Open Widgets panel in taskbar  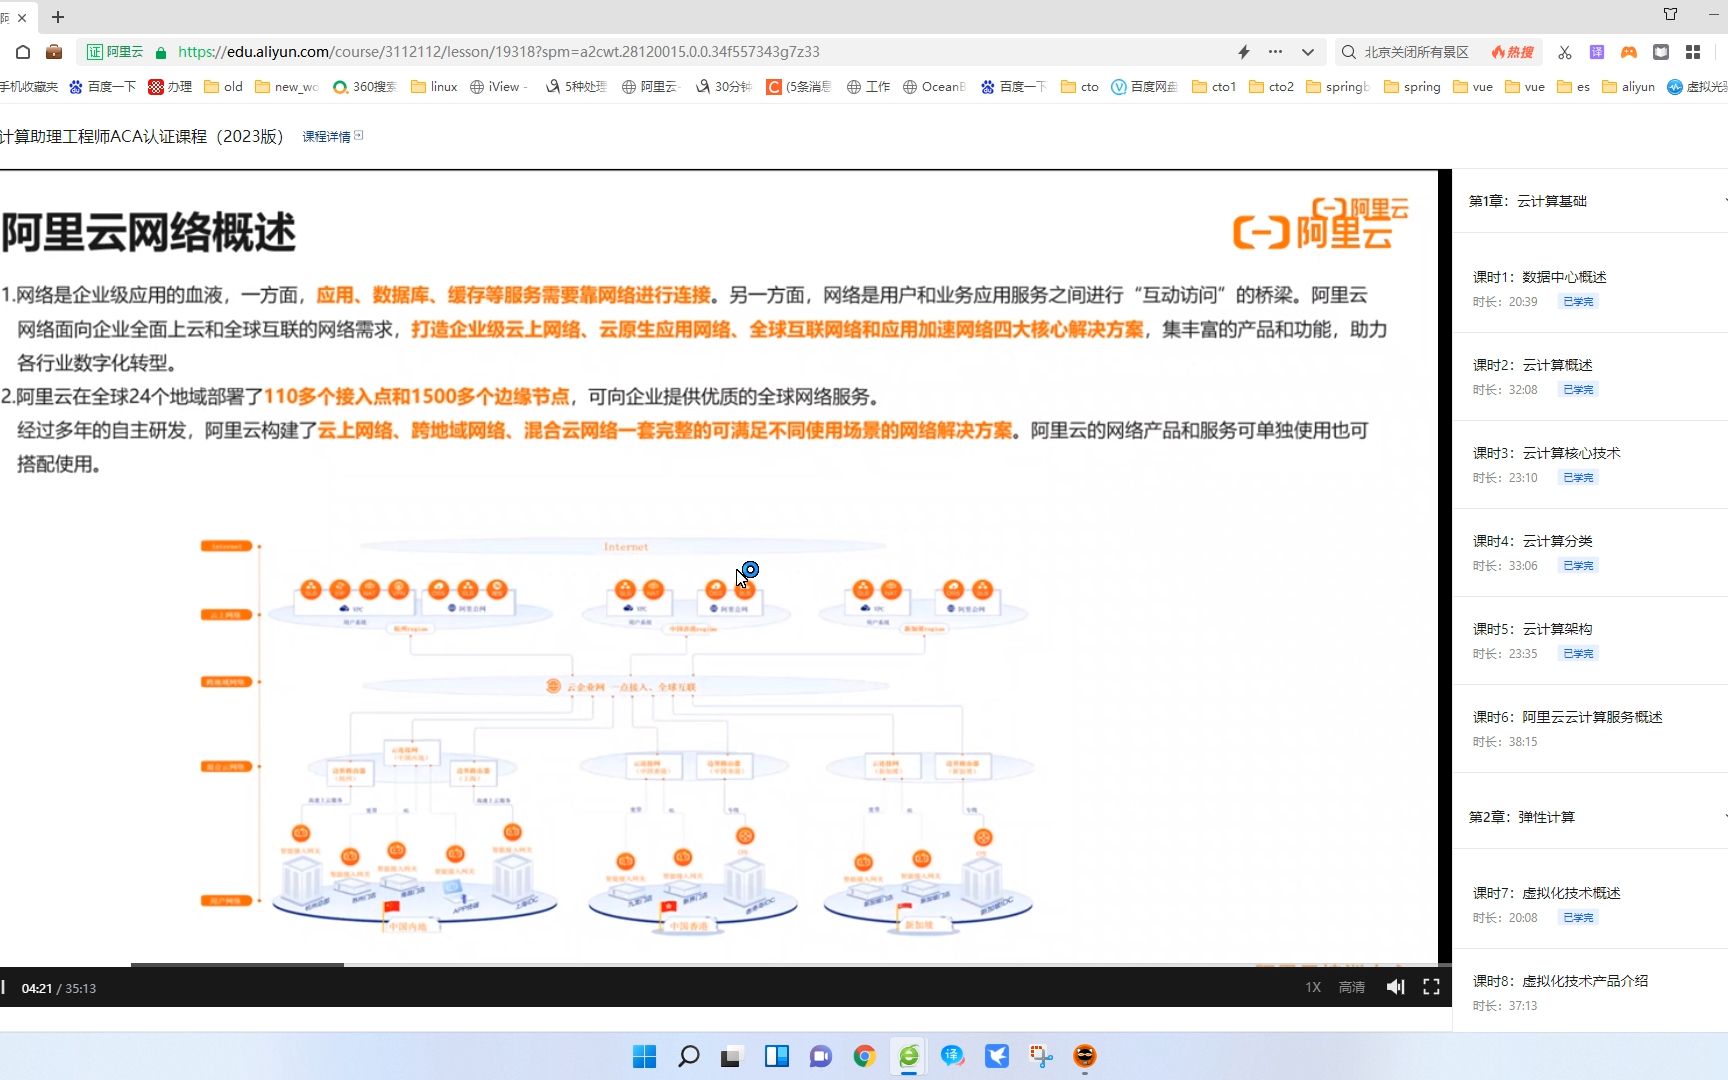coord(777,1056)
